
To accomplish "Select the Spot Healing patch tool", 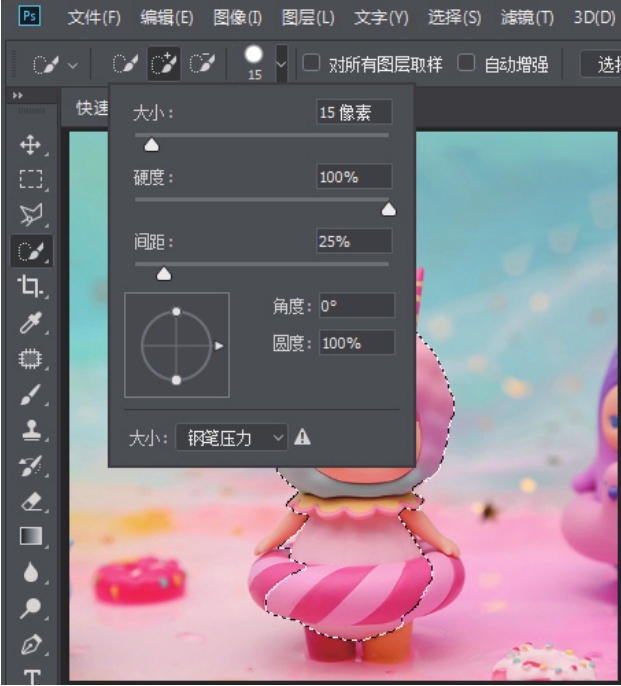I will [30, 359].
